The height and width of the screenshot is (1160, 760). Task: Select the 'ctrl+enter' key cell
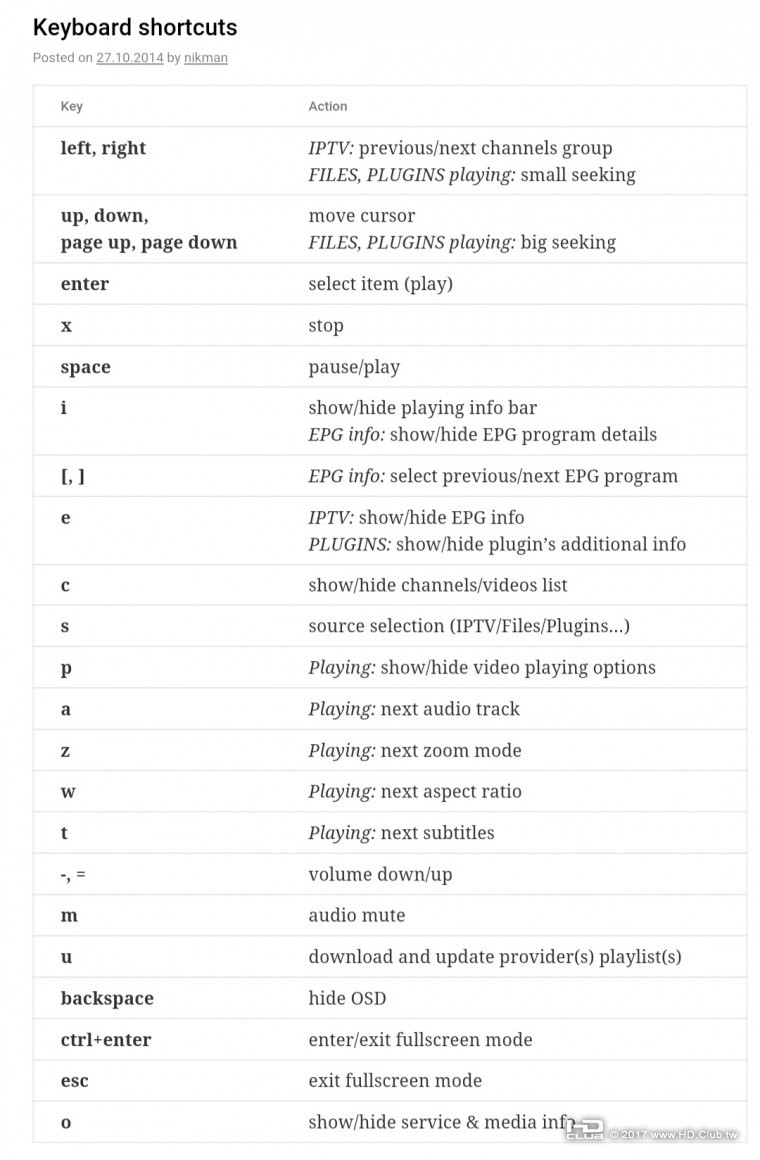click(x=106, y=1040)
